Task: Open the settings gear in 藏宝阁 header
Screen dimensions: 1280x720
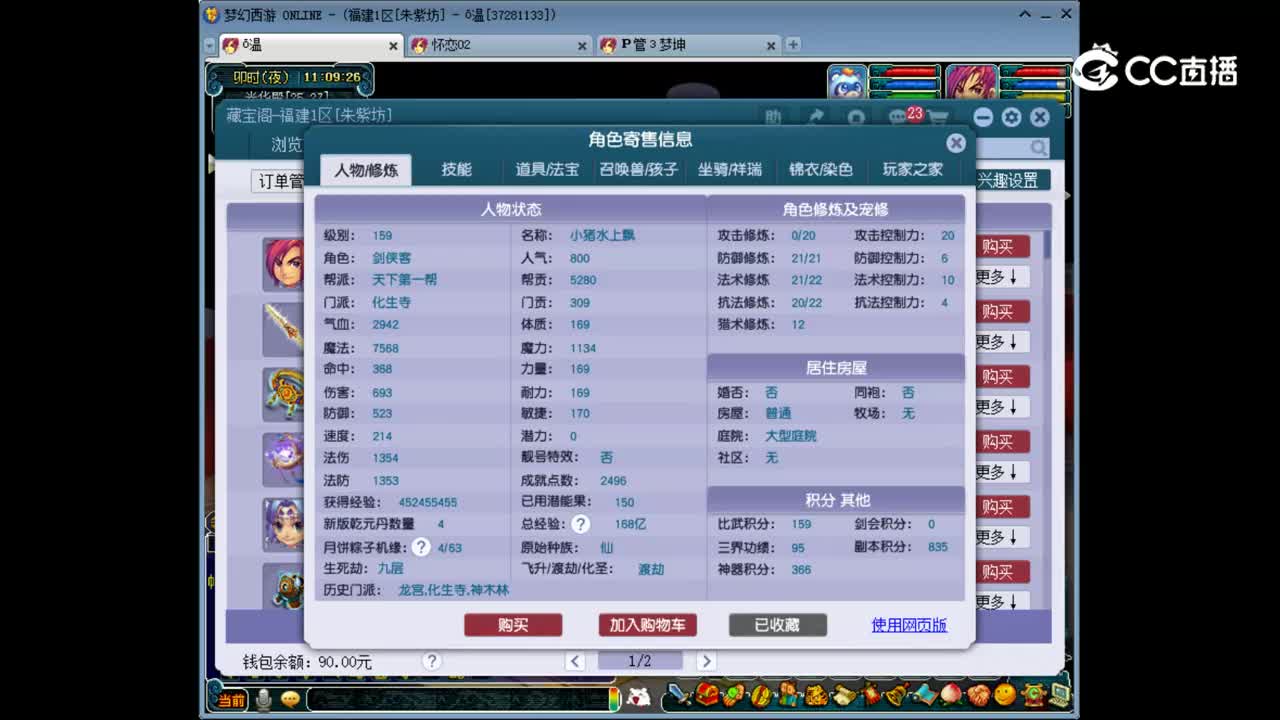Action: 1011,117
